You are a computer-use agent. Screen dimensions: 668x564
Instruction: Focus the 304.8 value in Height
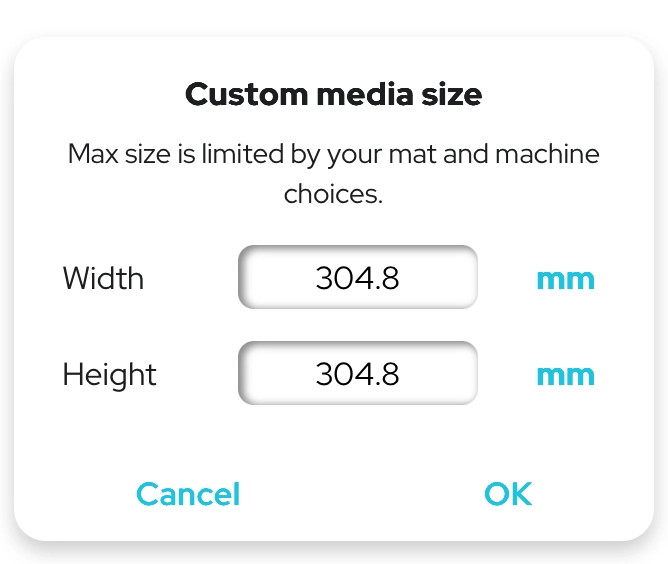coord(357,374)
